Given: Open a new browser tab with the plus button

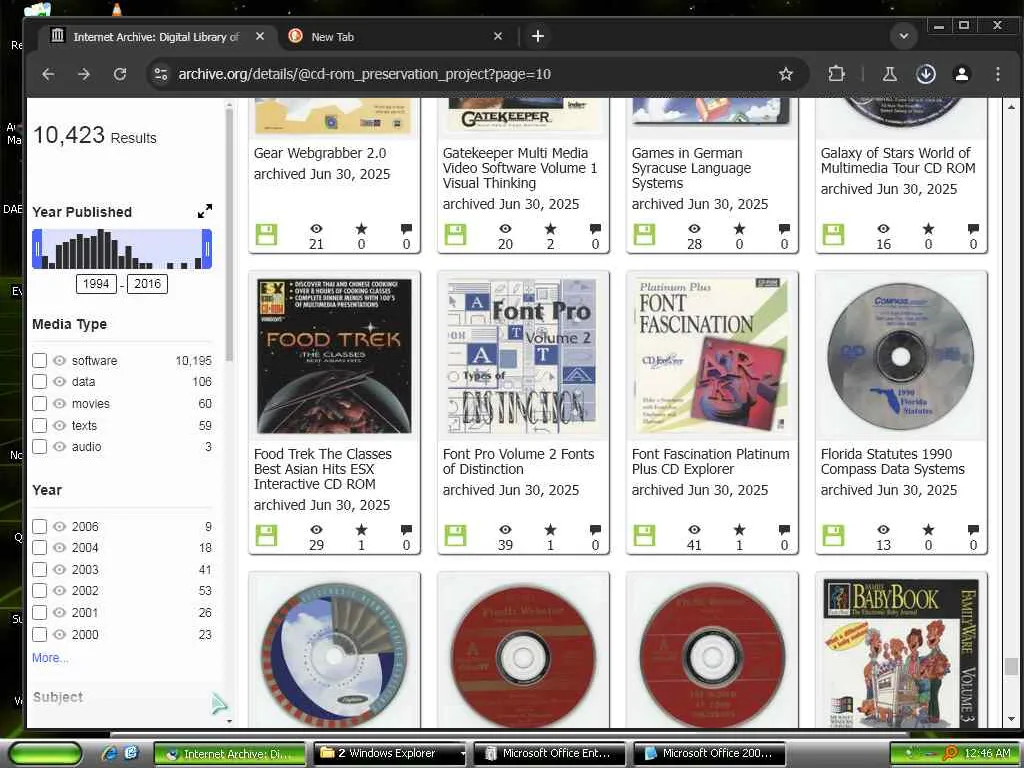Looking at the screenshot, I should [x=537, y=36].
